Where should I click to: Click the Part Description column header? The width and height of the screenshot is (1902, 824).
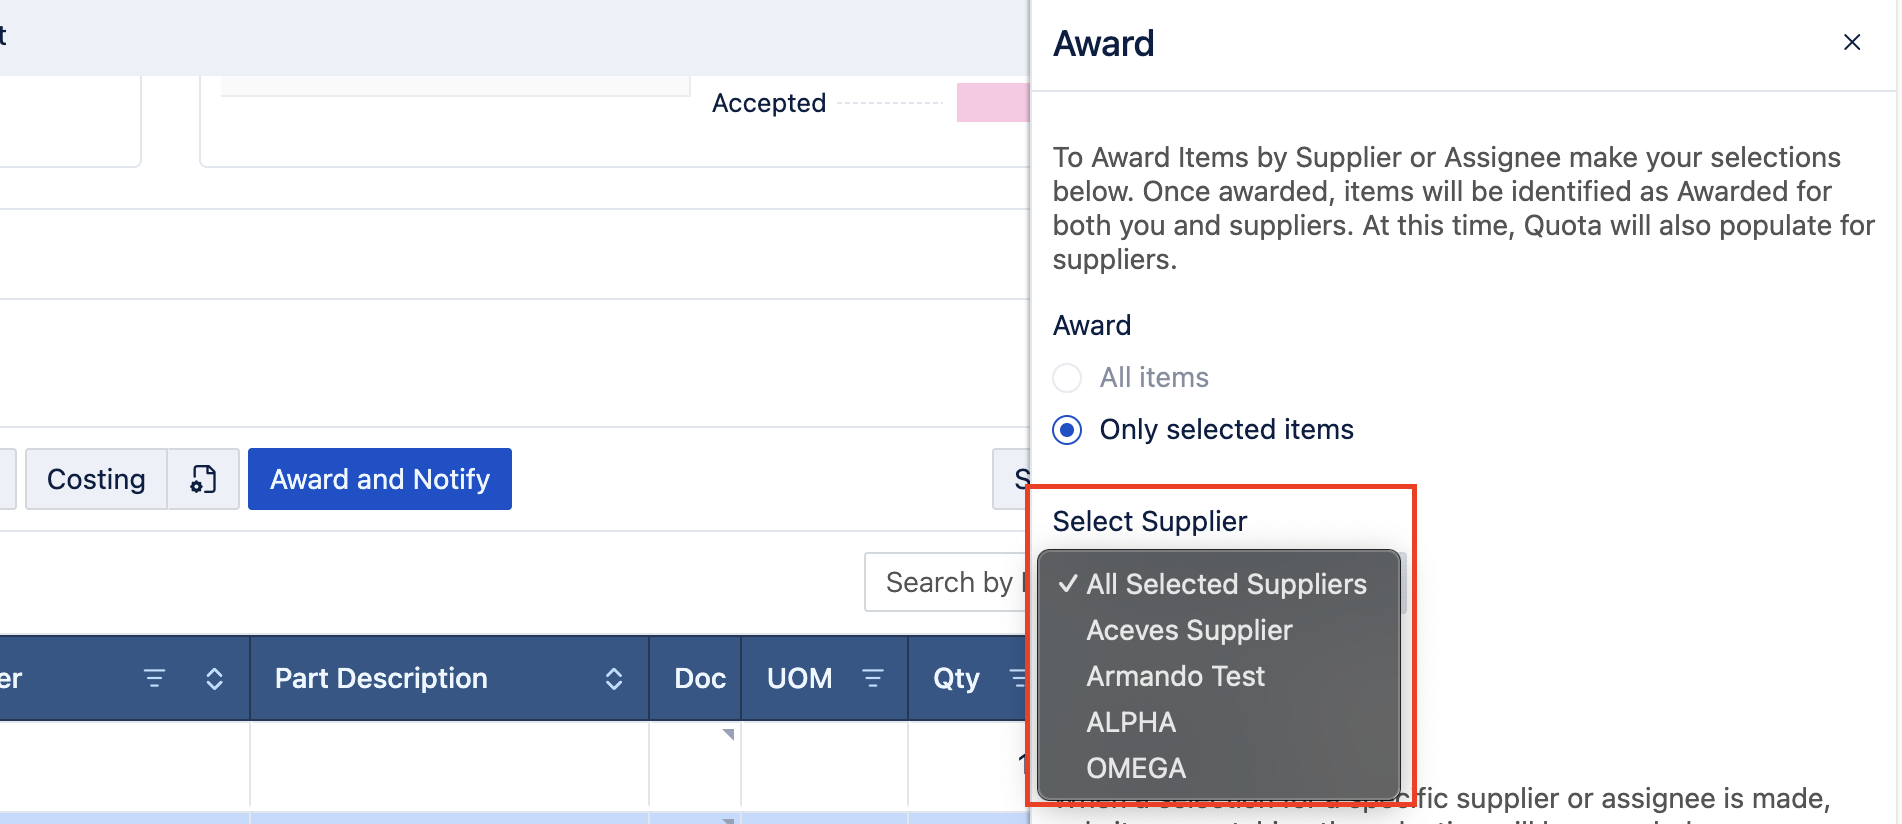[381, 679]
